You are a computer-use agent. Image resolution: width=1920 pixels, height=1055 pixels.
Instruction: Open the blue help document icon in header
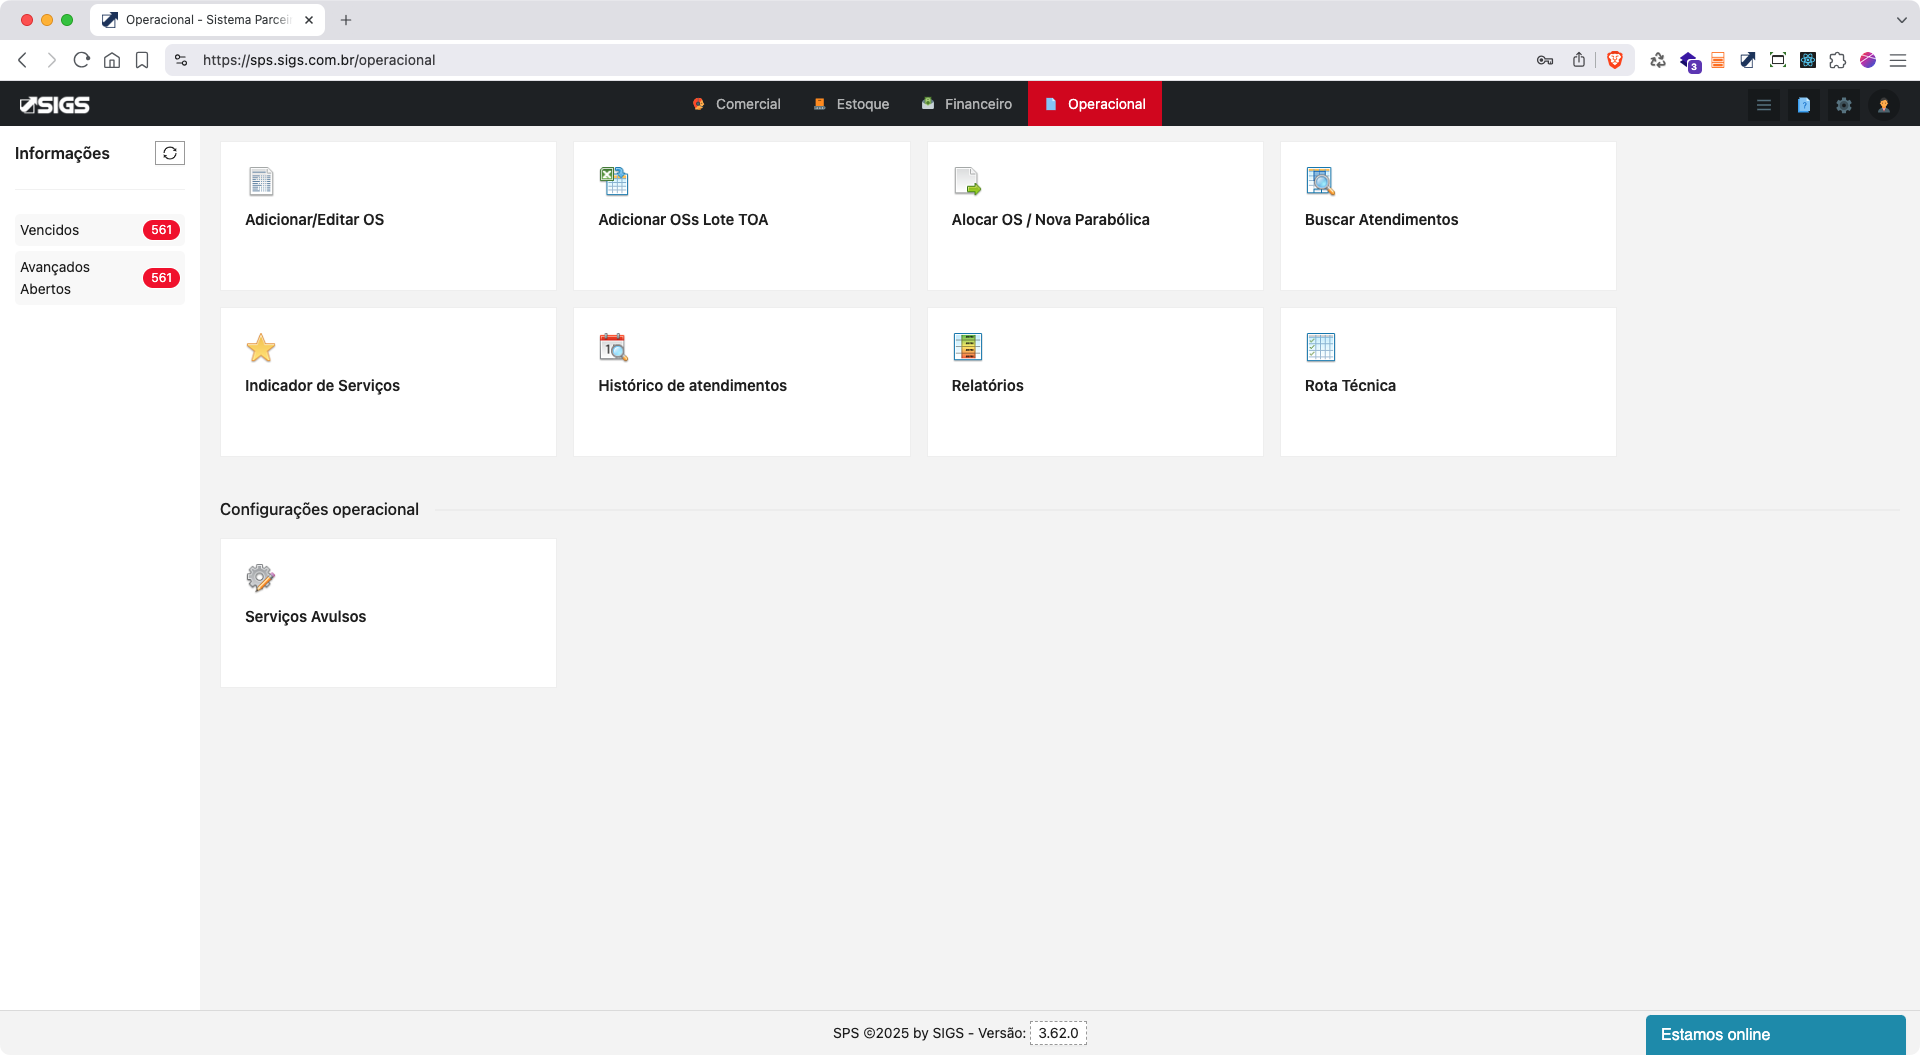[x=1804, y=105]
